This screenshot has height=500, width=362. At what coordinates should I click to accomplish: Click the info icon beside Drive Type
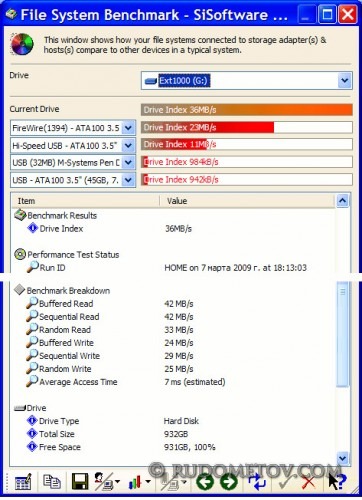click(x=32, y=420)
